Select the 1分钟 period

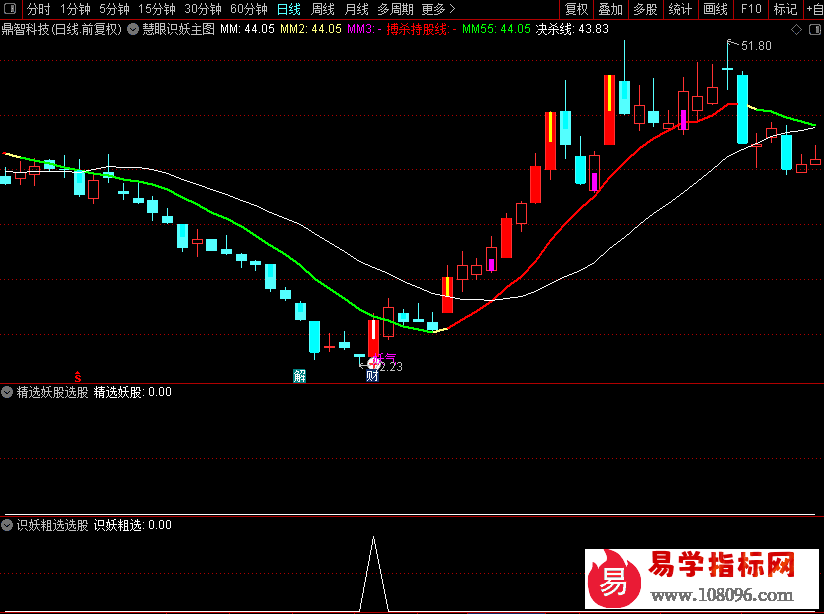click(x=75, y=9)
